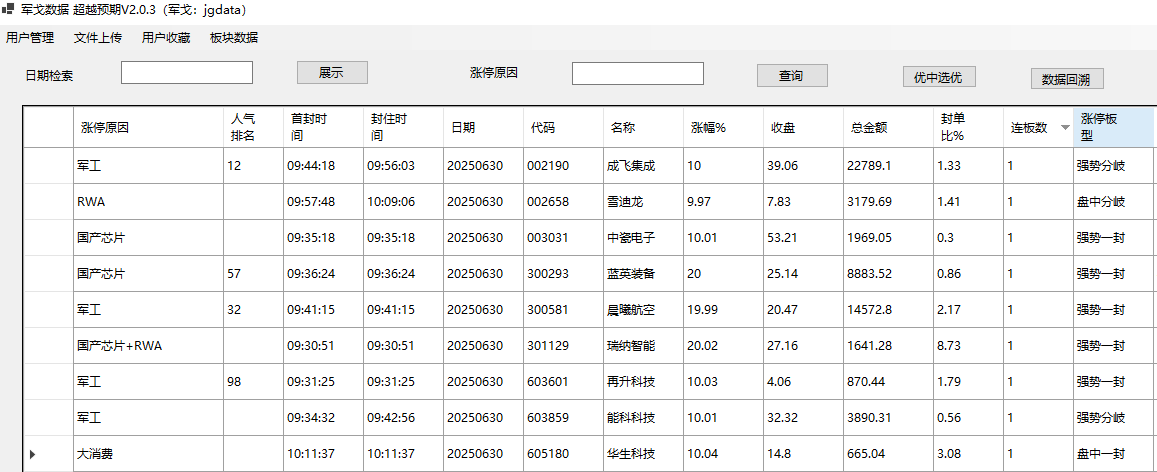1157x472 pixels.
Task: Select stock name cell 蓝英装备
Action: pyautogui.click(x=643, y=274)
